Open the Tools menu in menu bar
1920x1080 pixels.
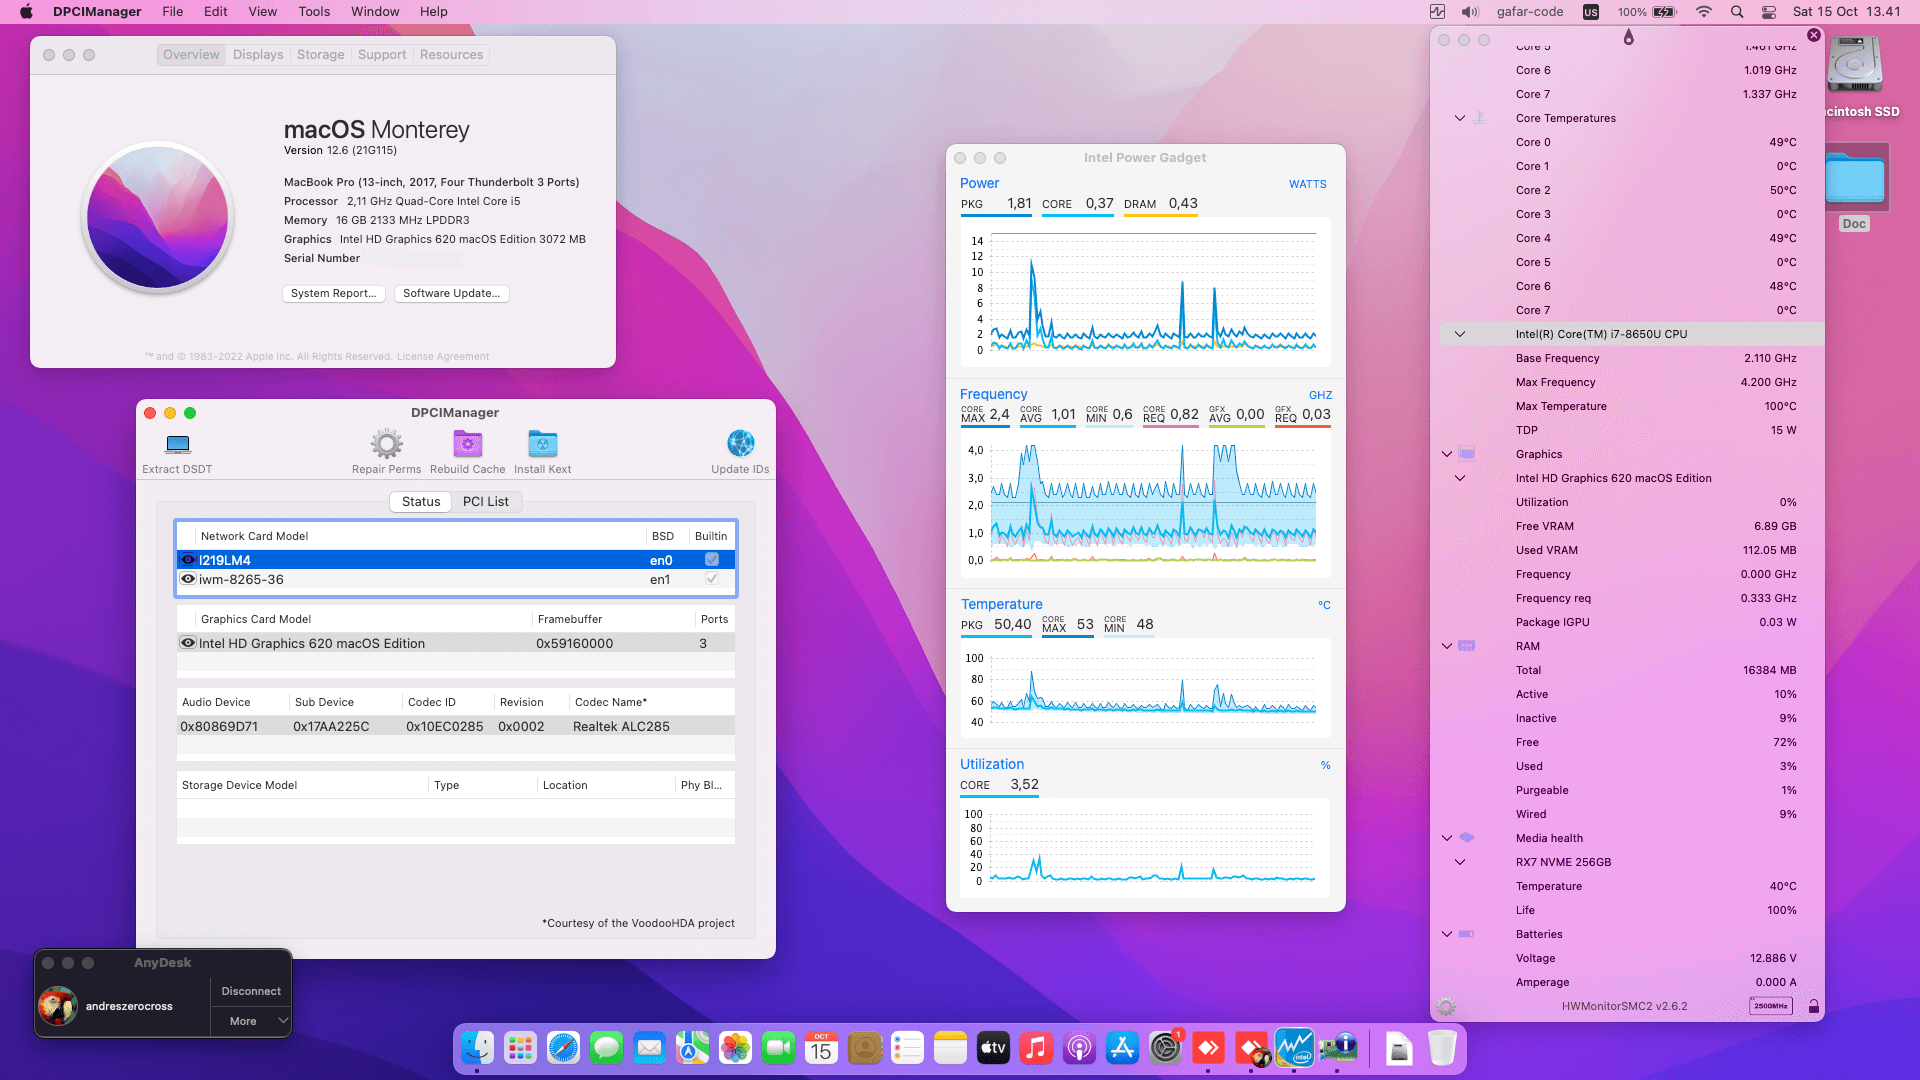[x=314, y=12]
